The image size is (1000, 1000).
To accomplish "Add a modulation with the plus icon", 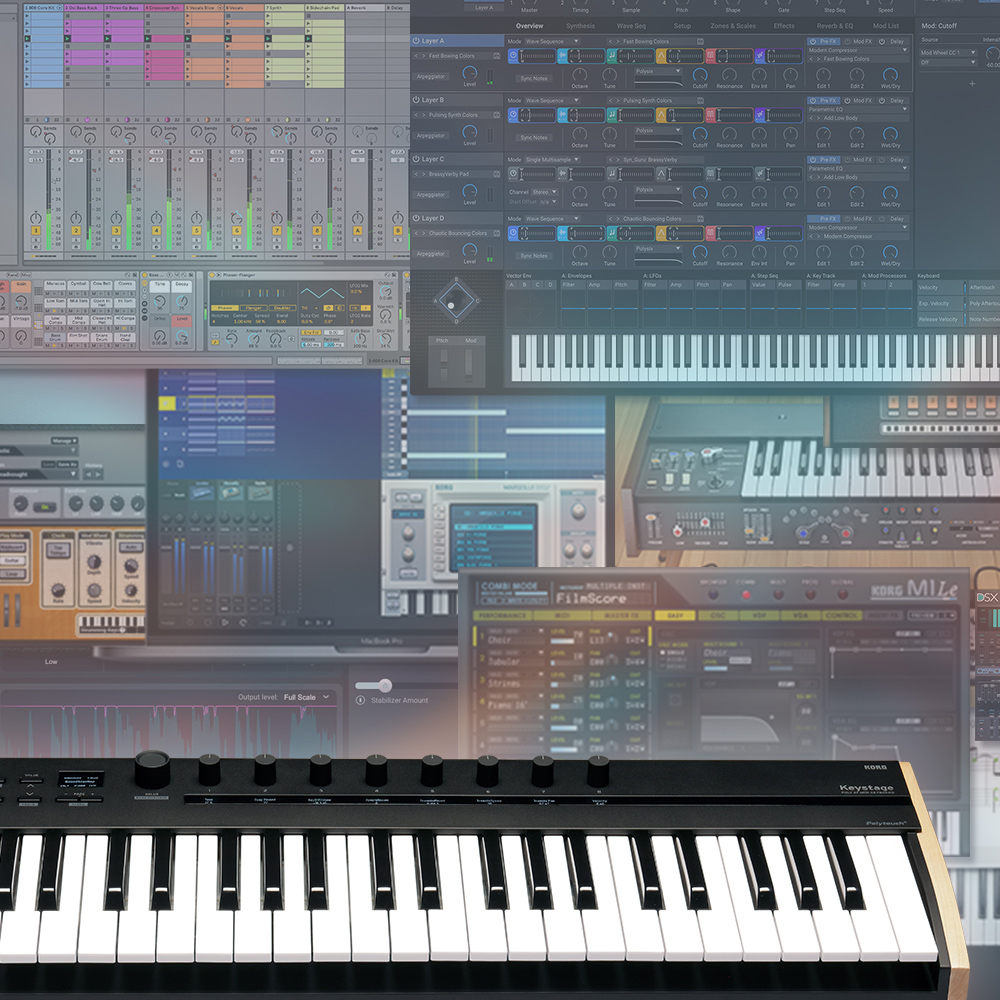I will 972,84.
